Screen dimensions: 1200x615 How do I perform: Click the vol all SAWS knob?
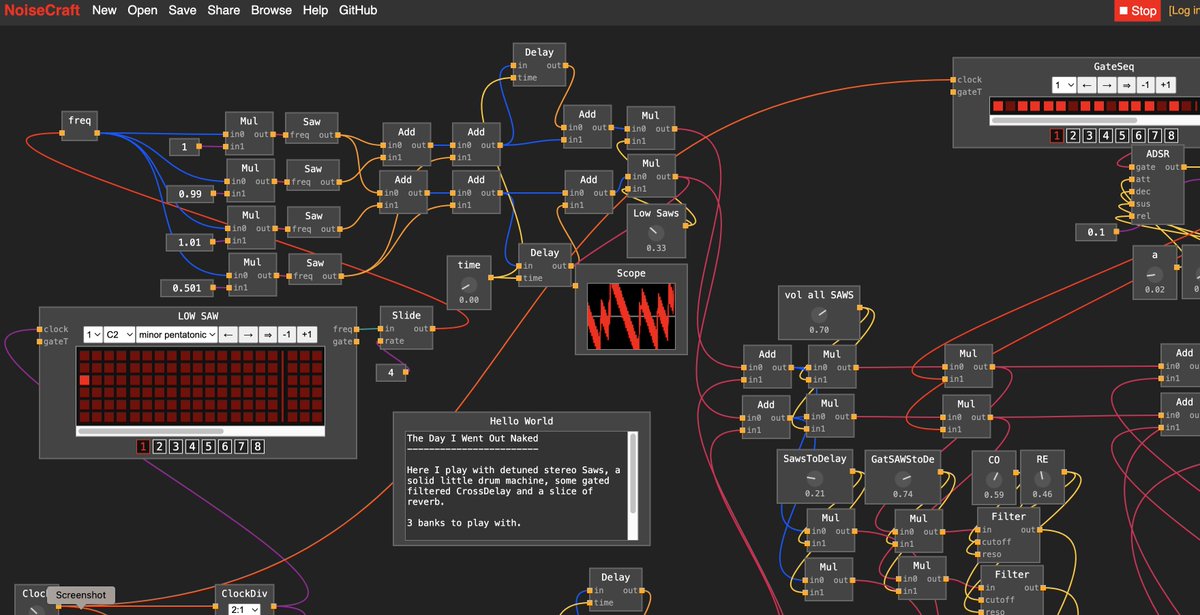[819, 313]
